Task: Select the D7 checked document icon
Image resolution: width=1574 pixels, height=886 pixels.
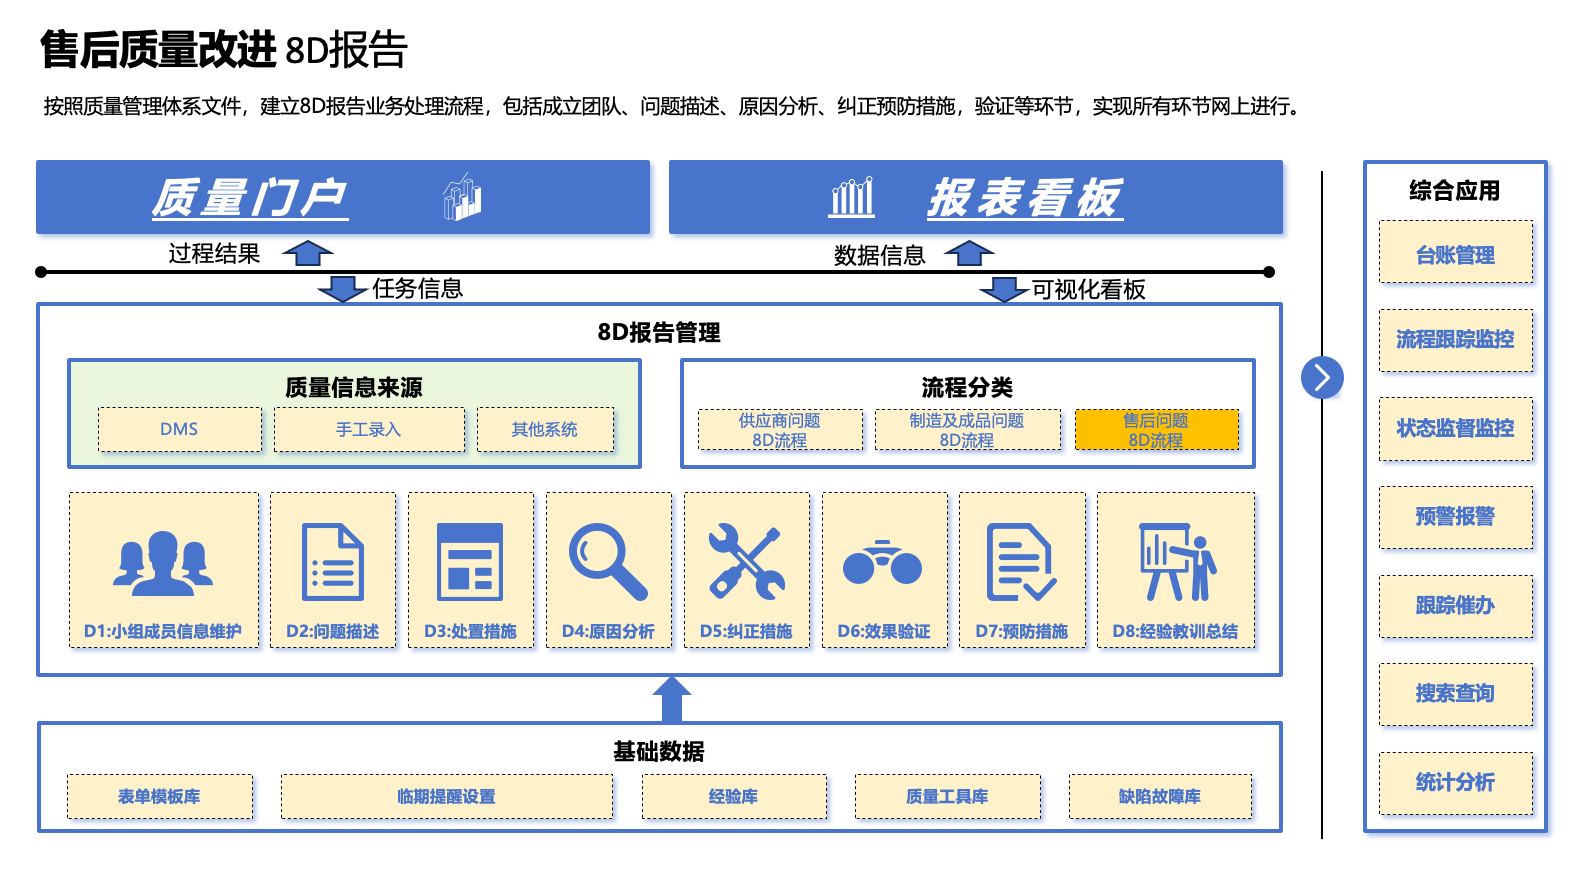Action: coord(1021,562)
